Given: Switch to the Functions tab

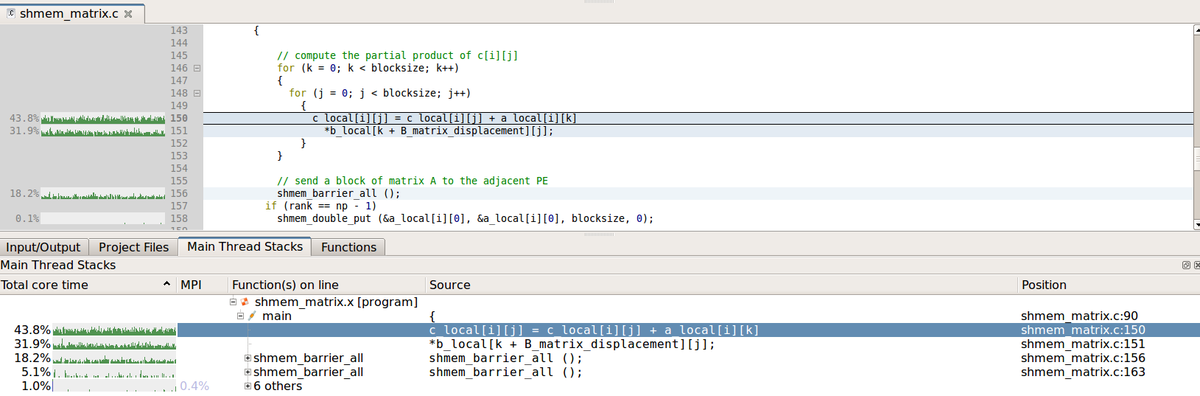Looking at the screenshot, I should click(x=349, y=247).
